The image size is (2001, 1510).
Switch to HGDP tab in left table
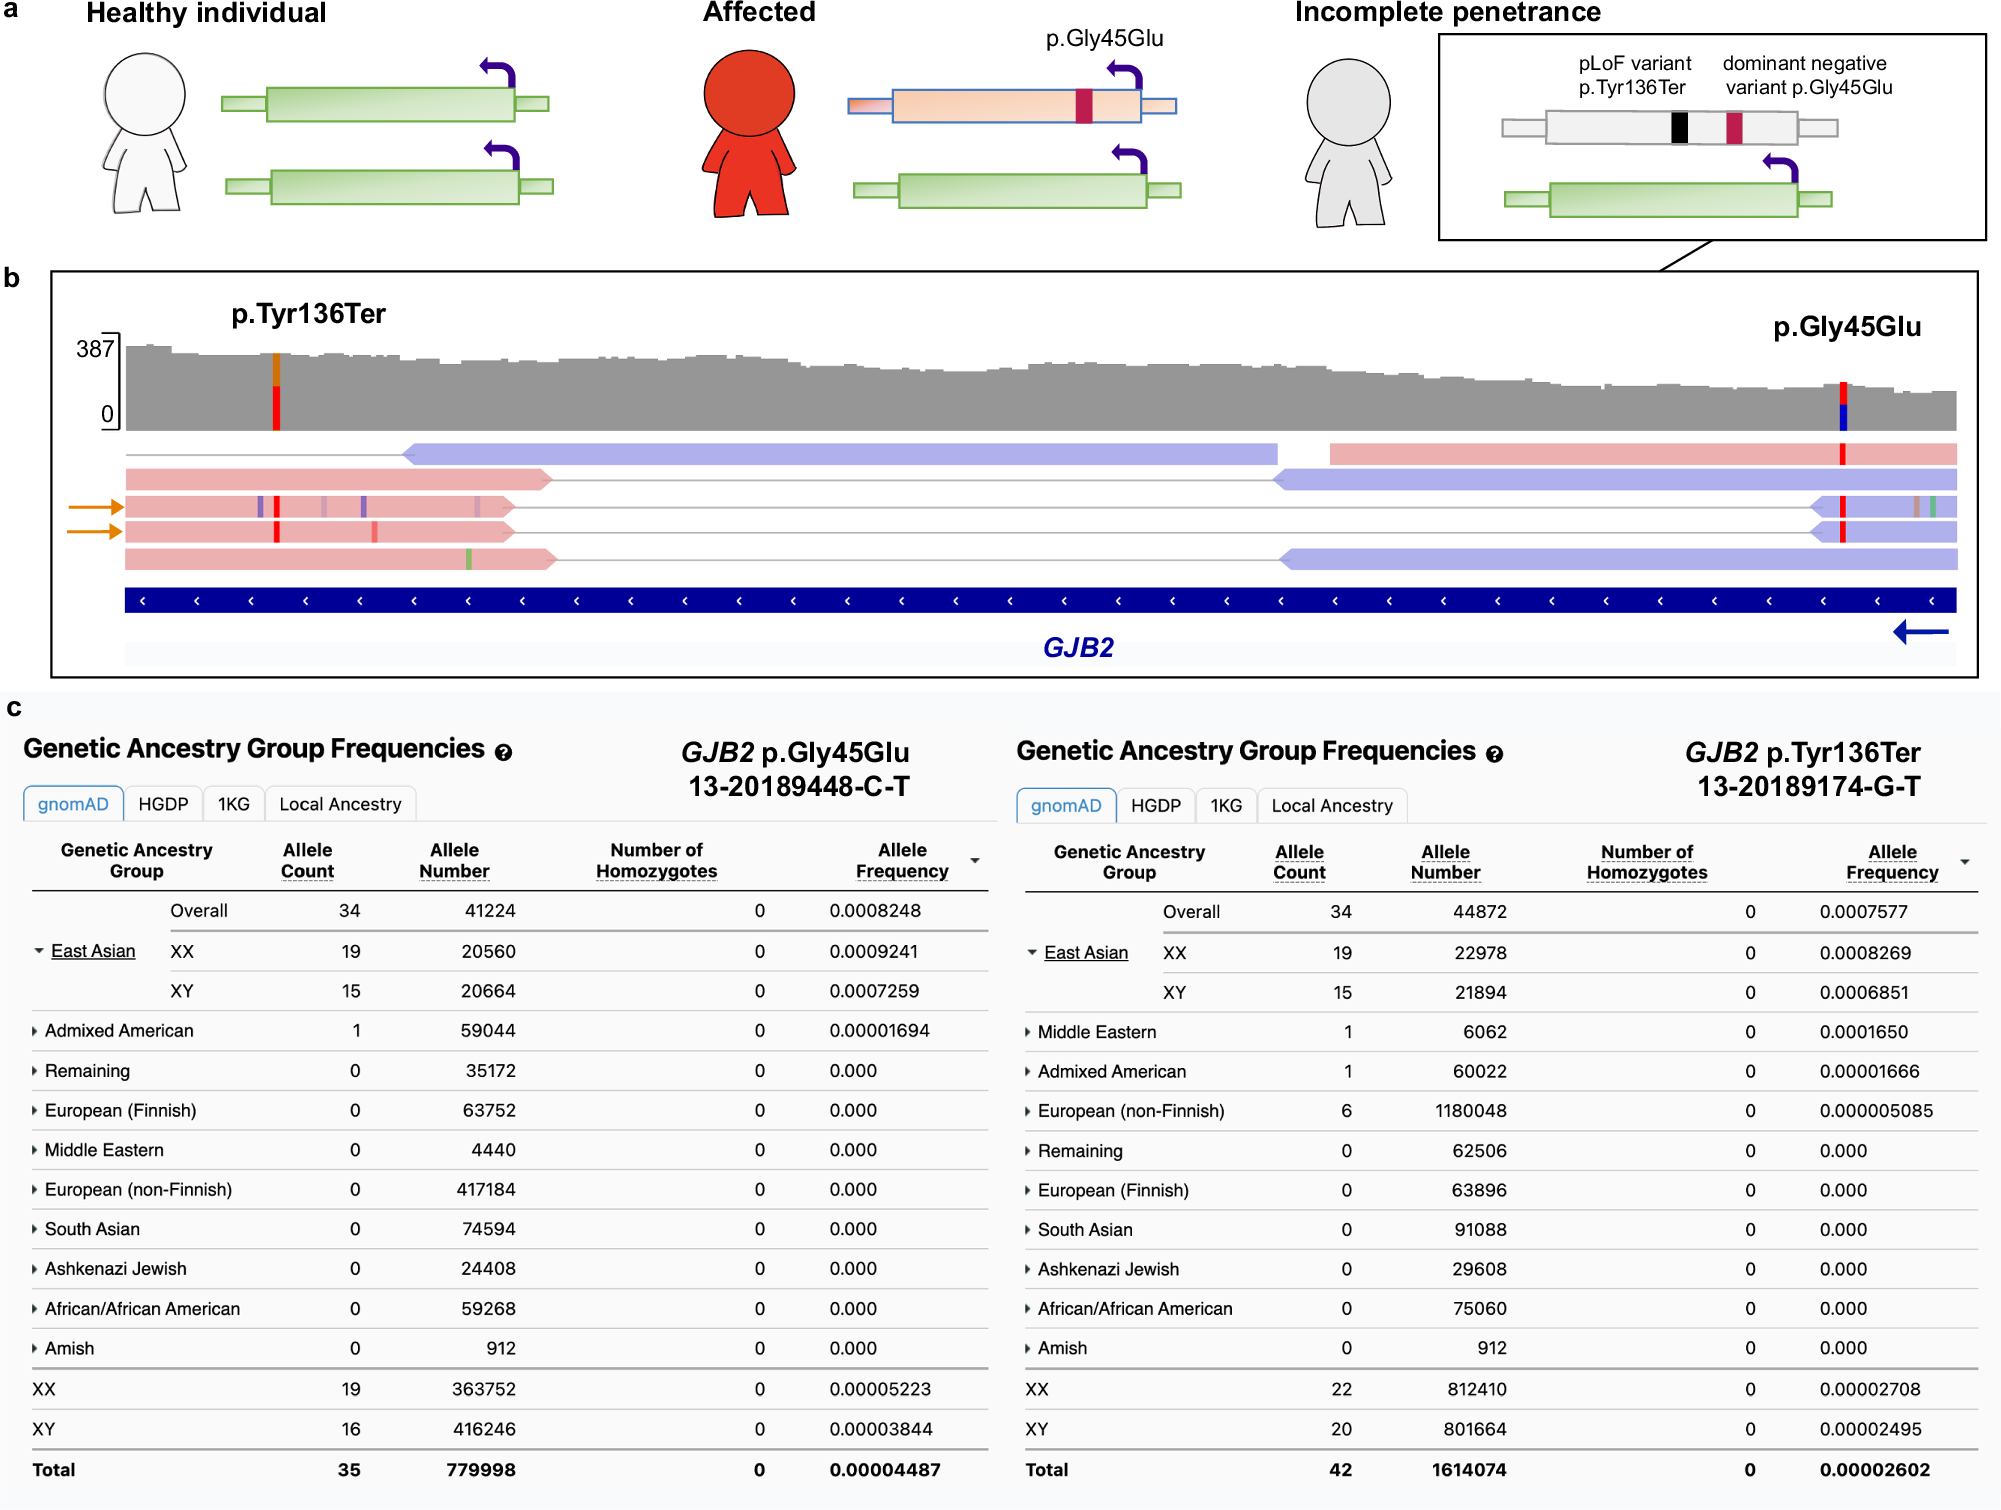tap(163, 803)
